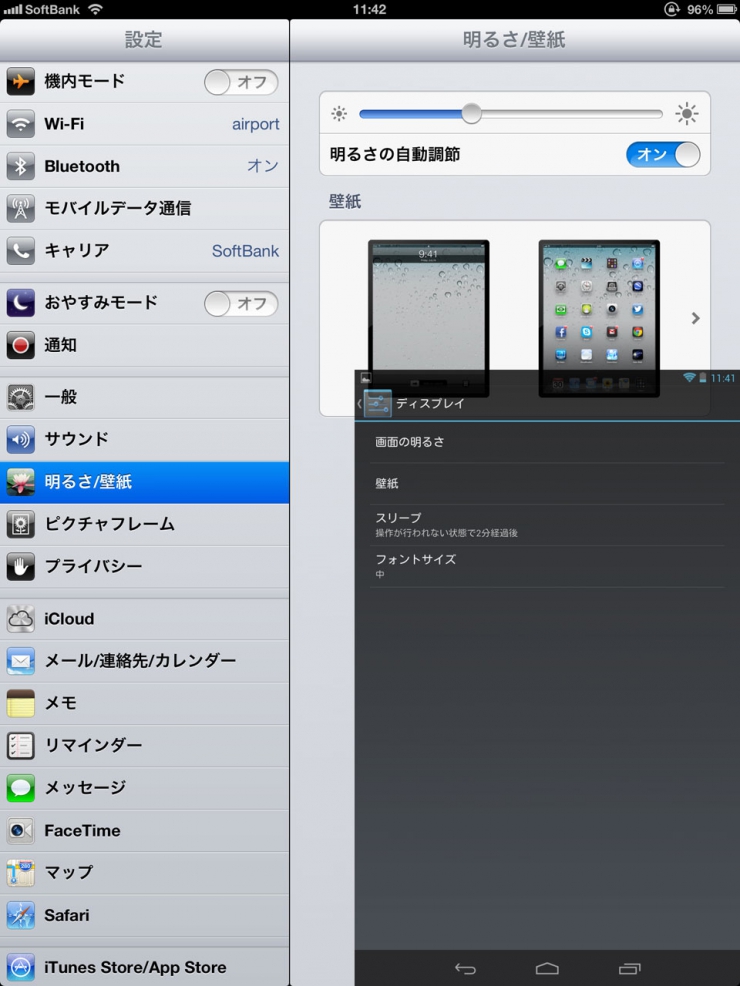The height and width of the screenshot is (986, 740).
Task: Tap the low brightness sun icon
Action: tap(339, 114)
